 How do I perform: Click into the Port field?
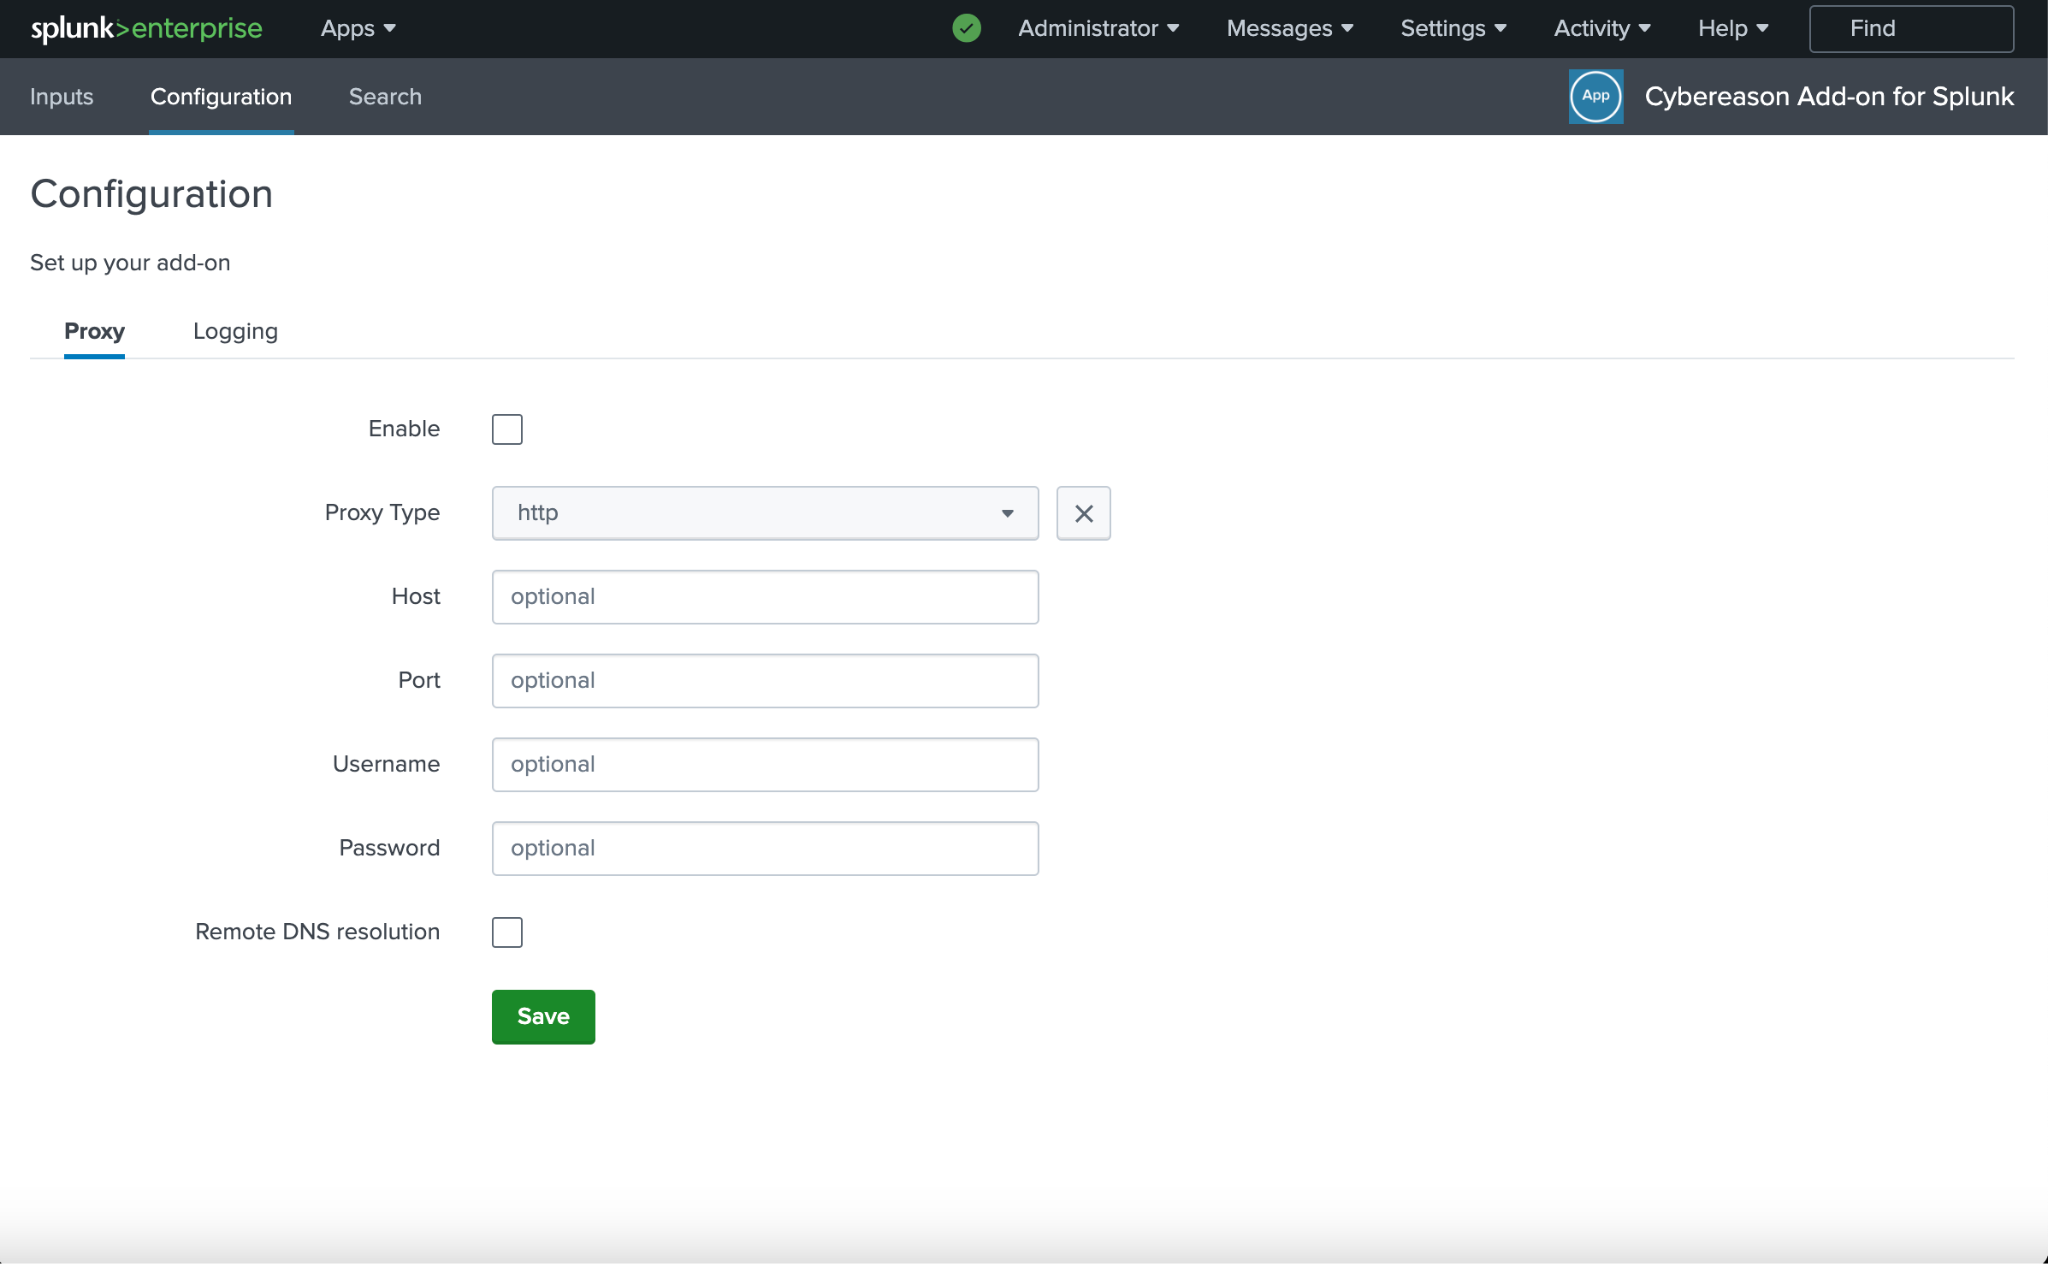coord(765,681)
